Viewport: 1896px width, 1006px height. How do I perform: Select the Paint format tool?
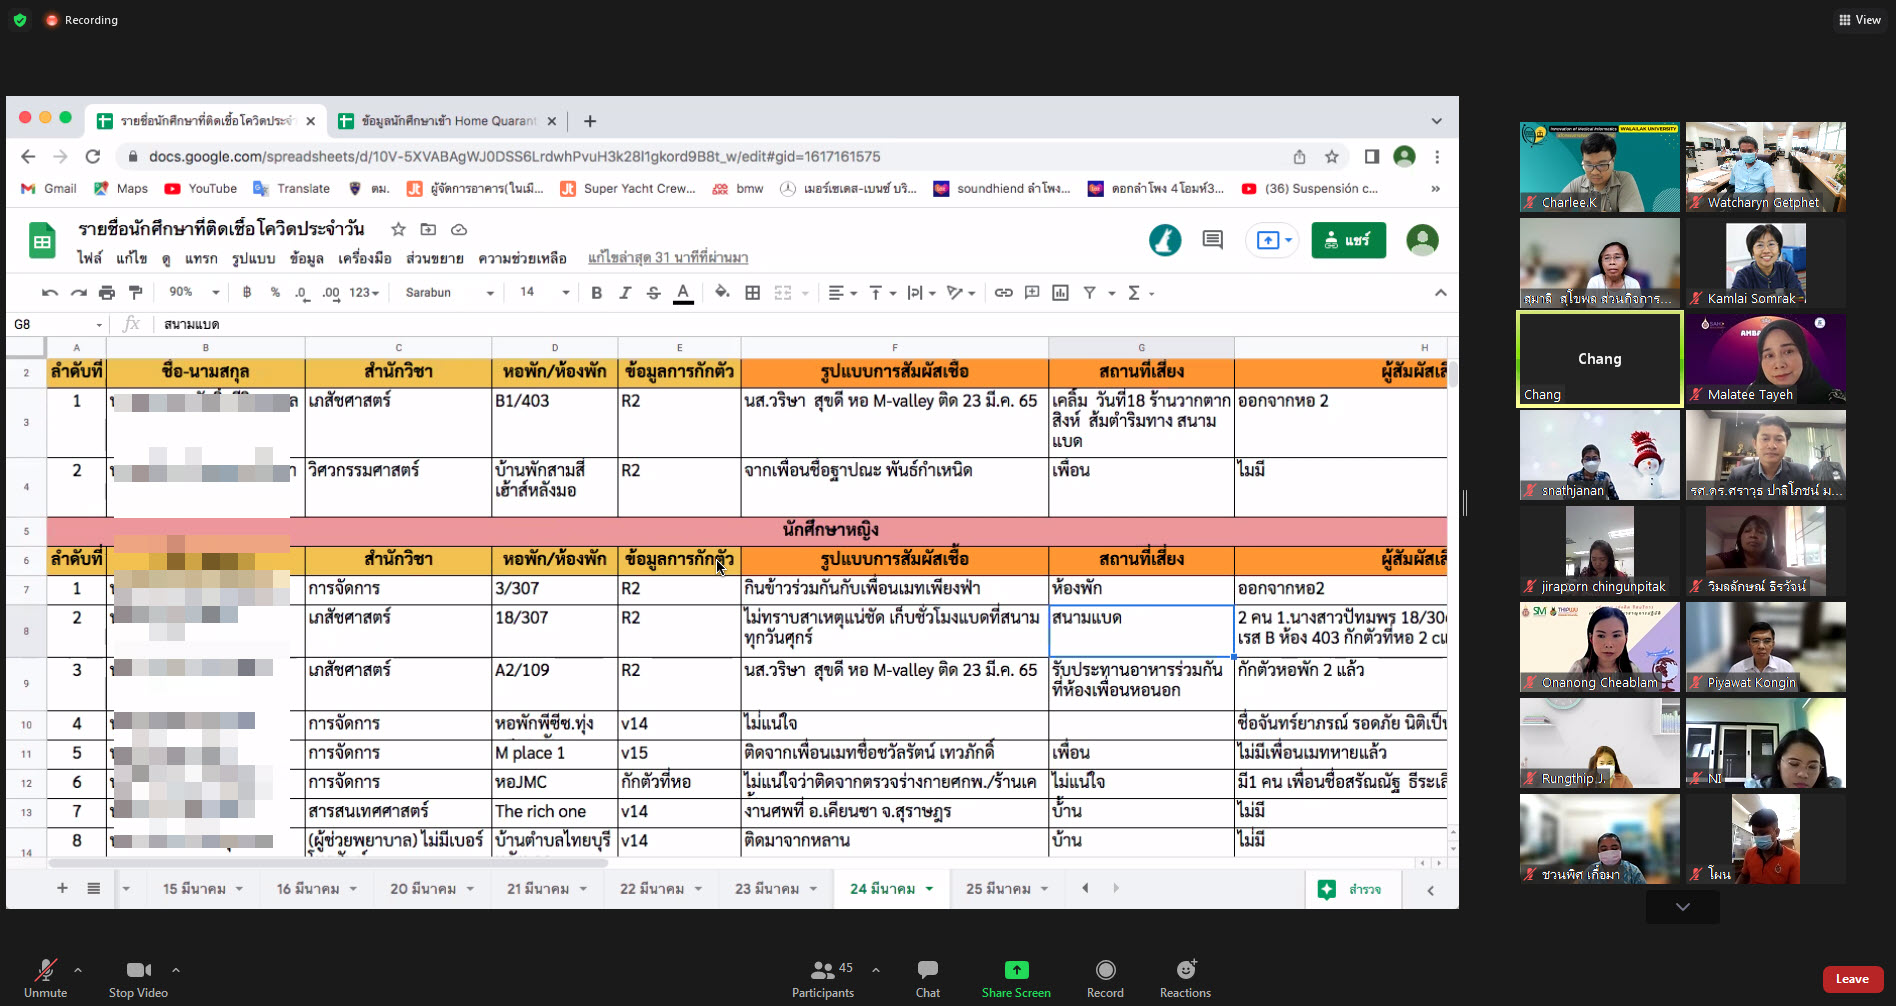tap(136, 293)
